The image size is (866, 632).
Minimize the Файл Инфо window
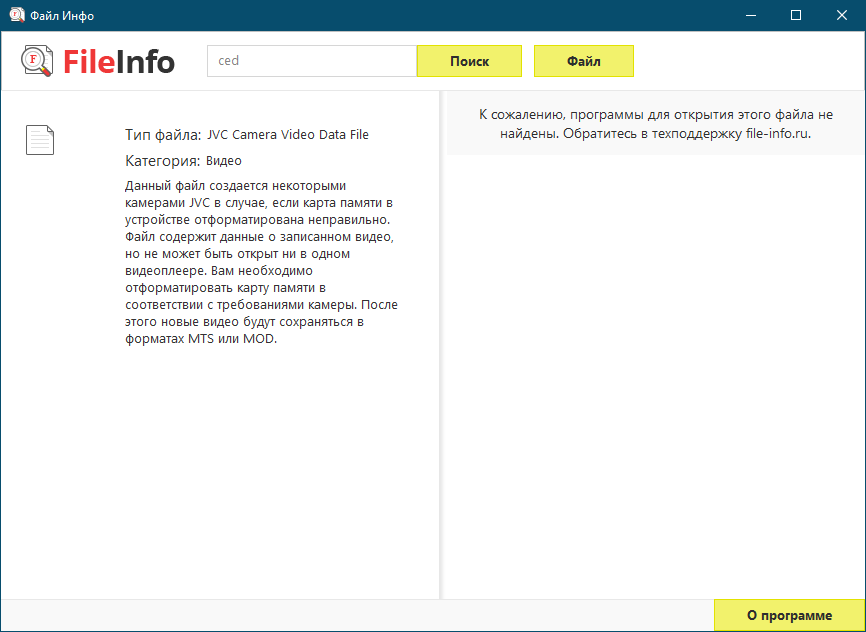pyautogui.click(x=750, y=15)
